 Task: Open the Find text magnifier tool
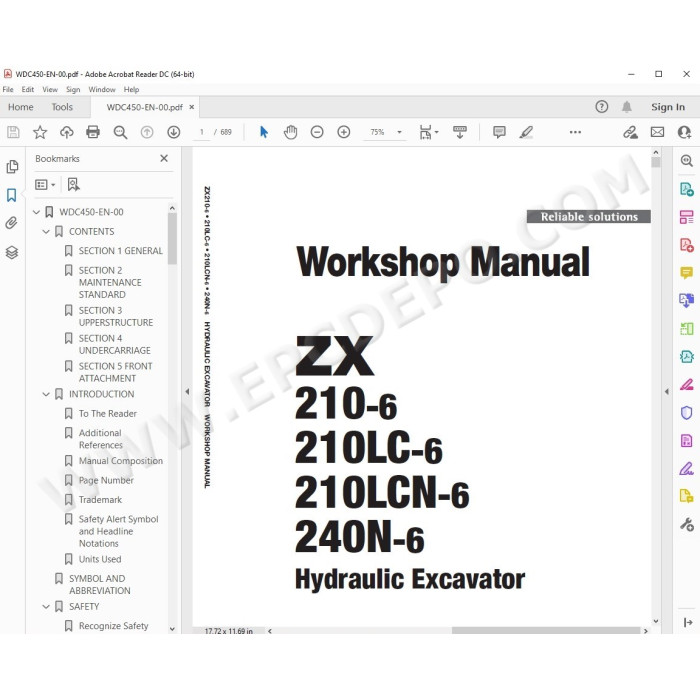click(120, 132)
